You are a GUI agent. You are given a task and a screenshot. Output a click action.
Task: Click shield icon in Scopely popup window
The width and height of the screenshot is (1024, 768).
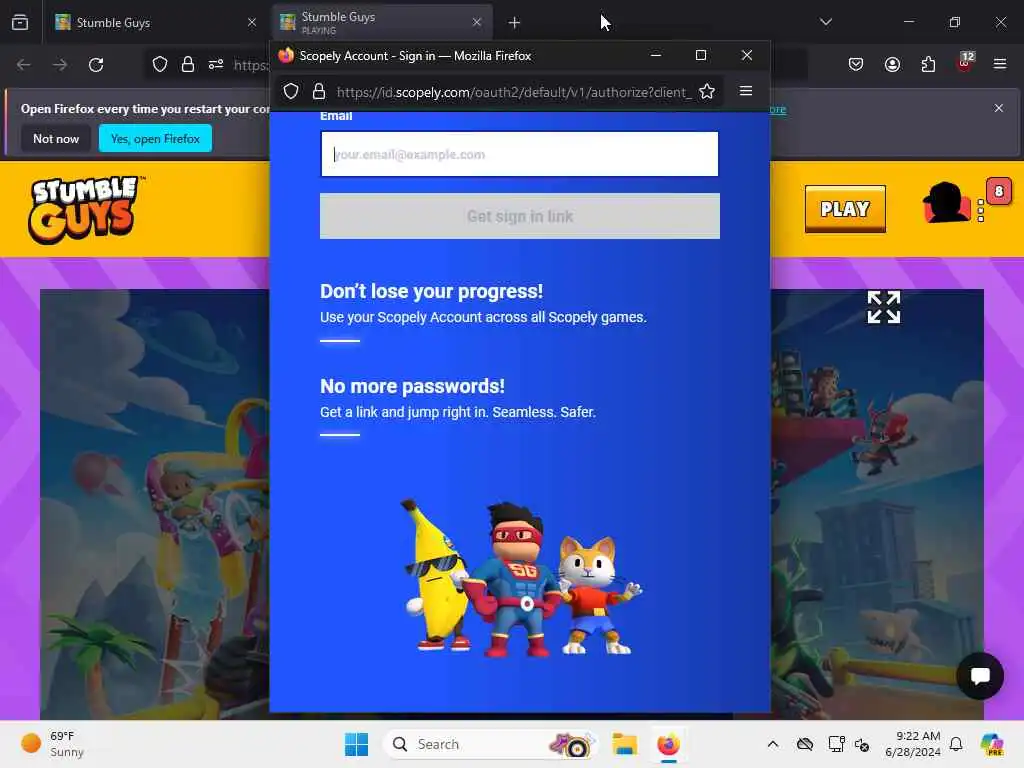291,91
